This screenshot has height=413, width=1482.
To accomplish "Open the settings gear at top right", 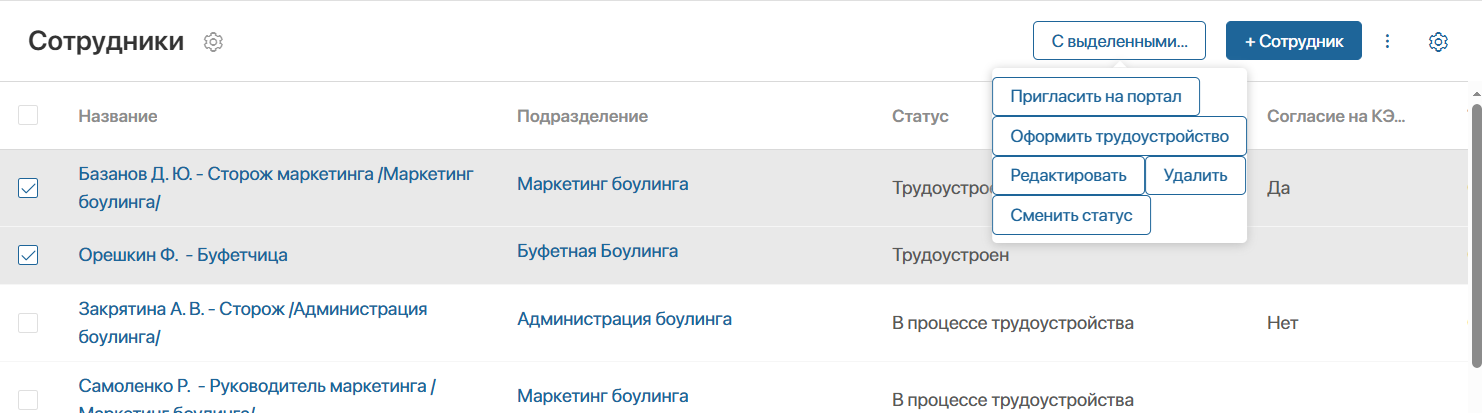I will 1438,42.
